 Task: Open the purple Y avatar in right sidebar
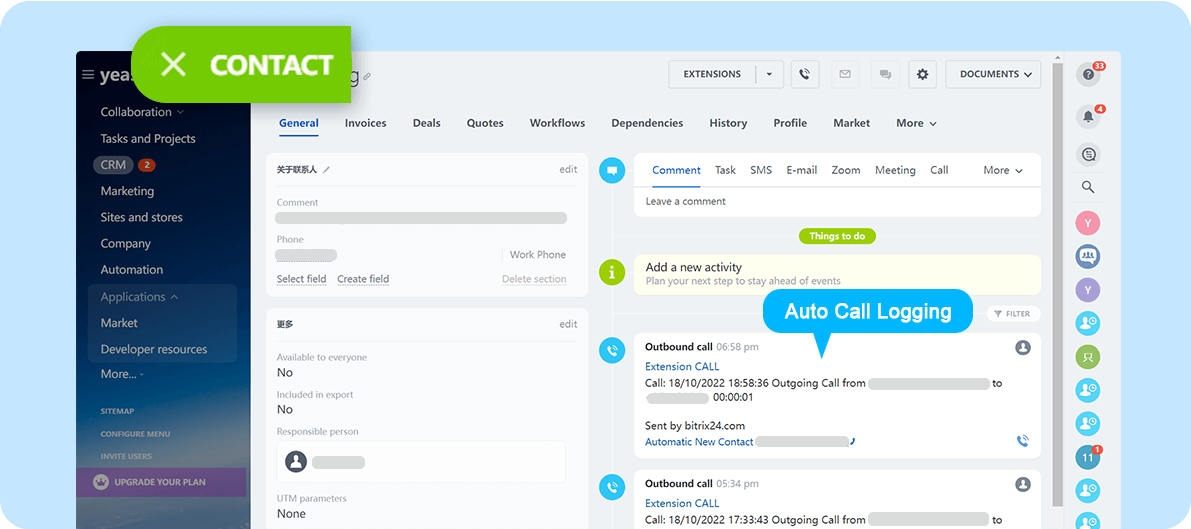[x=1088, y=290]
